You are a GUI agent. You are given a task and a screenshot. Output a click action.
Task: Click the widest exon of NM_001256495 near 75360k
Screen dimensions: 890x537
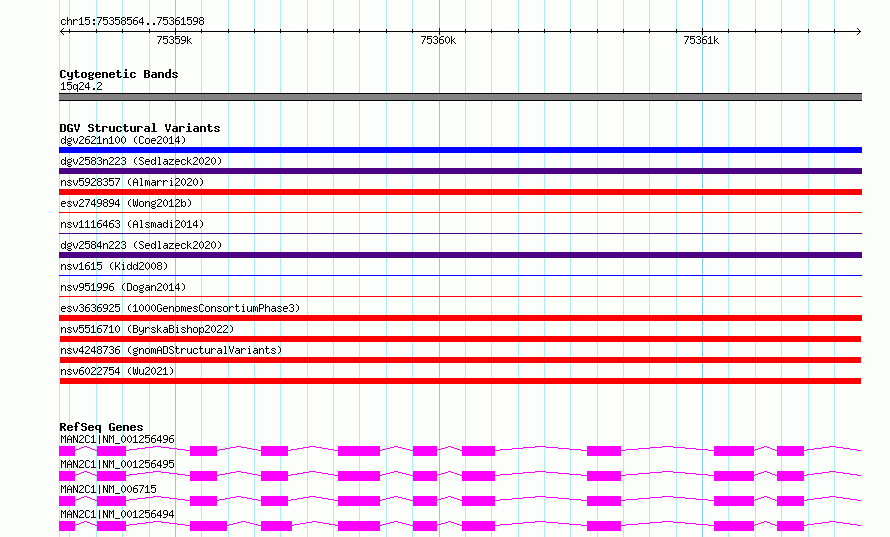click(x=359, y=476)
